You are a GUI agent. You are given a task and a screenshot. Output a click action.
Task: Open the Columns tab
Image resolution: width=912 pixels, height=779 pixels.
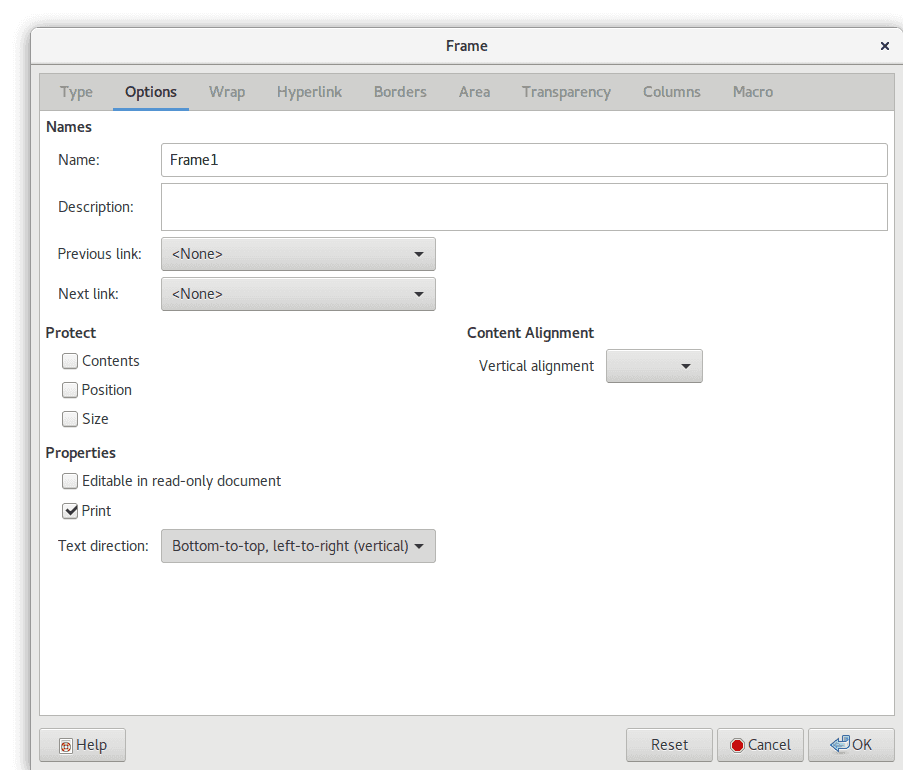point(671,91)
